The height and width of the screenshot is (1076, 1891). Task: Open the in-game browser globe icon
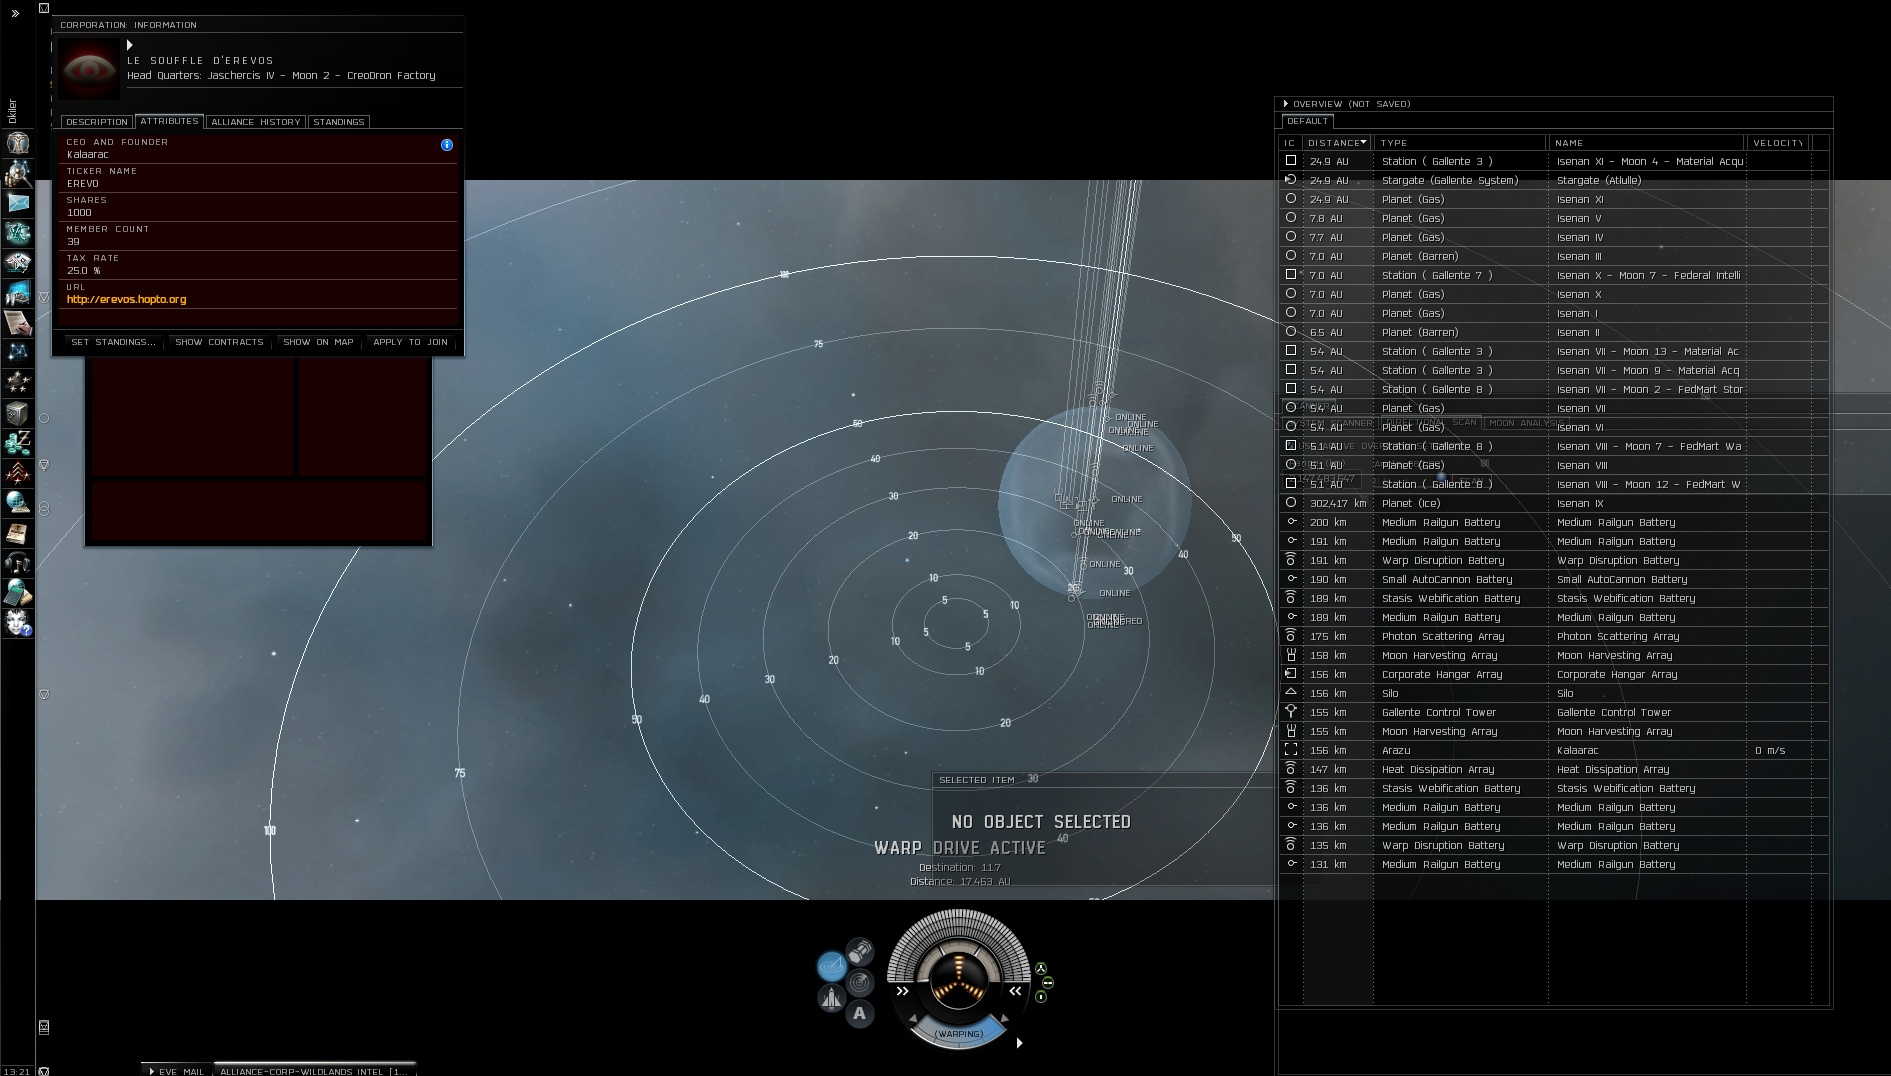tap(17, 503)
